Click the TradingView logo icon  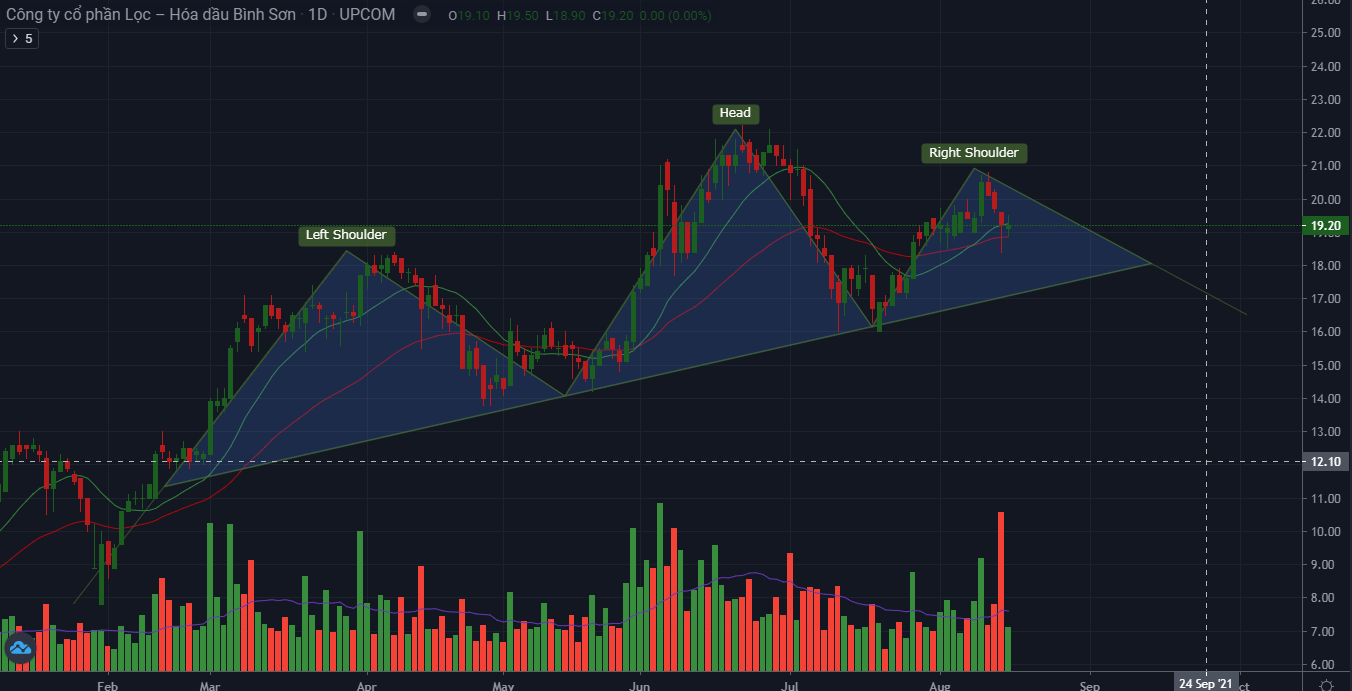click(x=20, y=649)
